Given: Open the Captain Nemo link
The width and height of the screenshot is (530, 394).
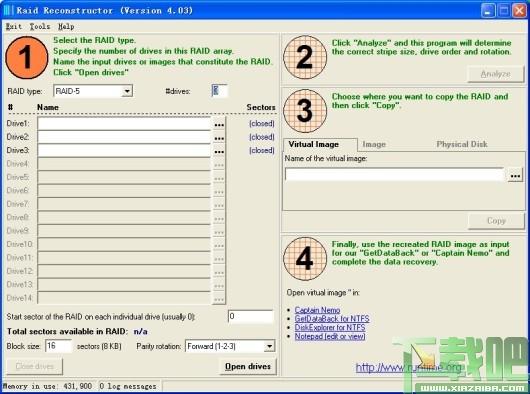Looking at the screenshot, I should coord(317,310).
